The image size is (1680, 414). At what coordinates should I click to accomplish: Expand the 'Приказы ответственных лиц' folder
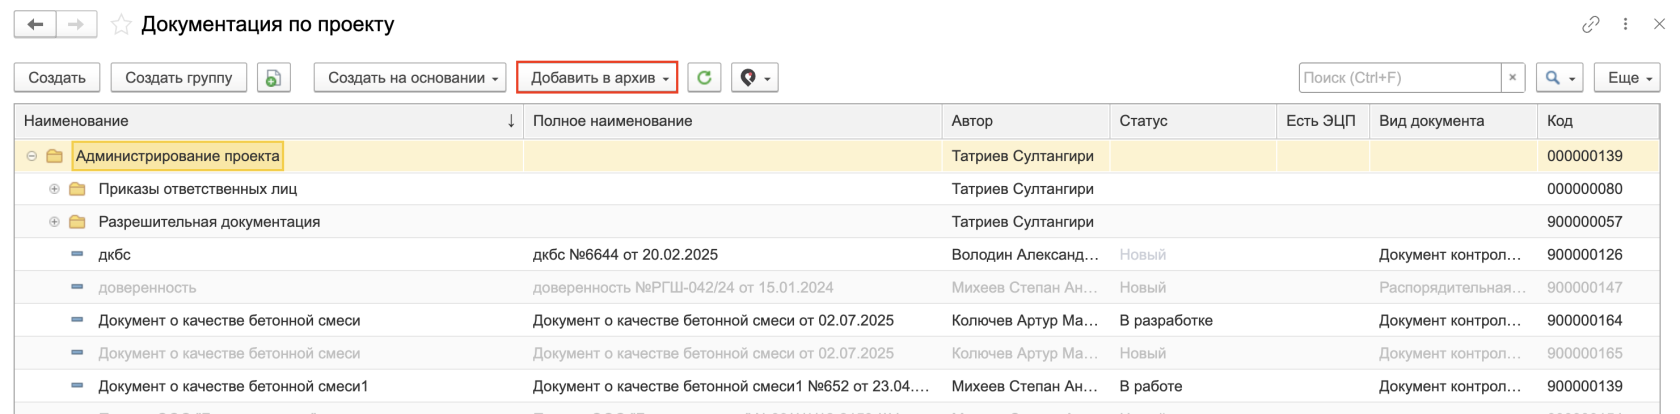click(x=54, y=189)
